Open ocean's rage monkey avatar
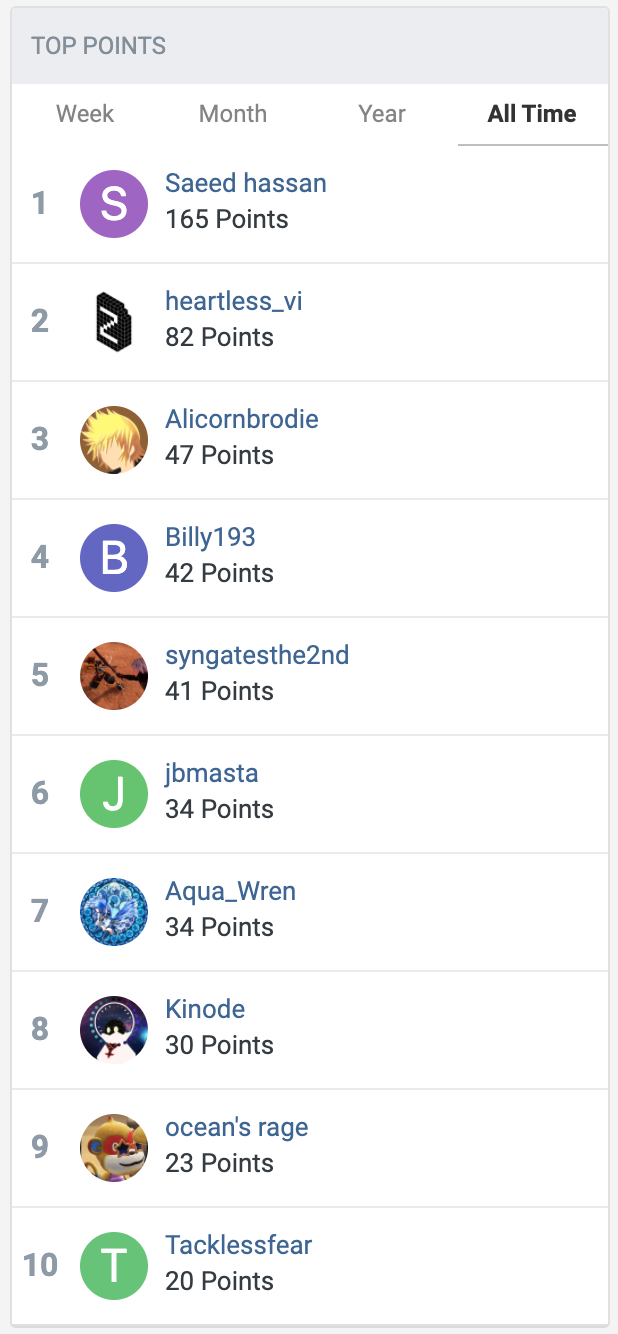Viewport: 618px width, 1334px height. pos(114,1148)
